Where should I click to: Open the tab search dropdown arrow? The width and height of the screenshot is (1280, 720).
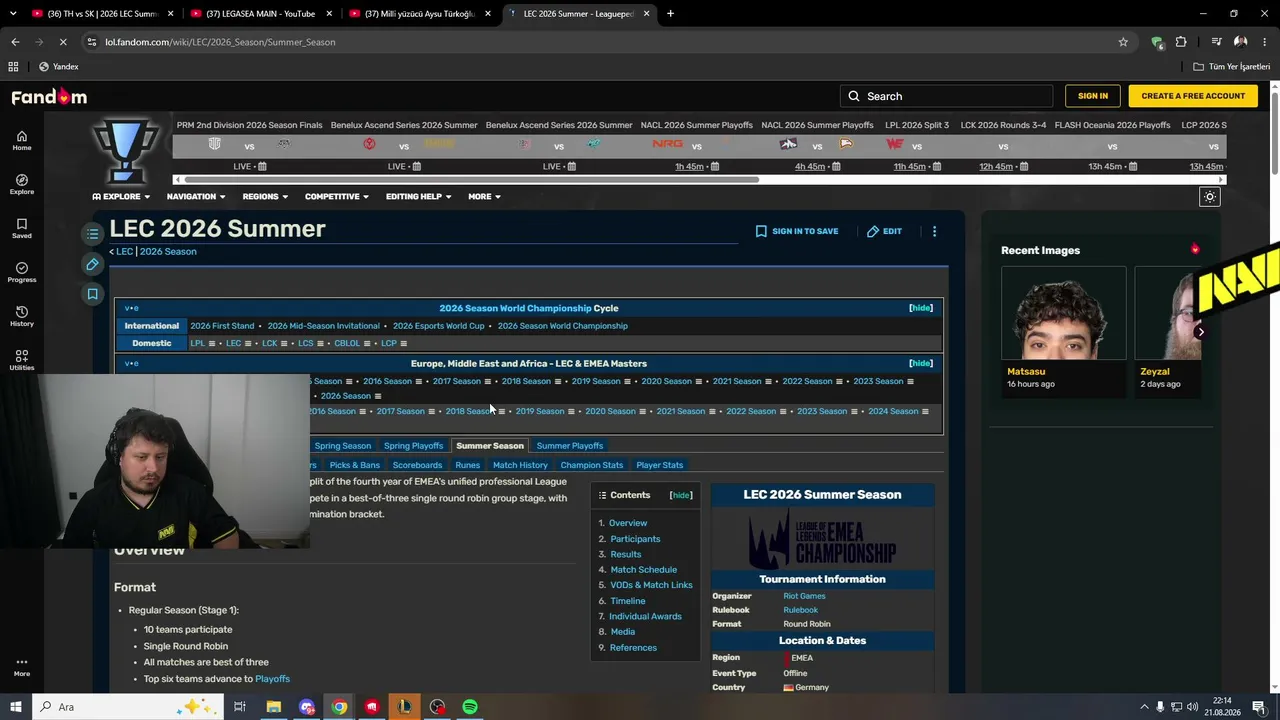pos(12,14)
